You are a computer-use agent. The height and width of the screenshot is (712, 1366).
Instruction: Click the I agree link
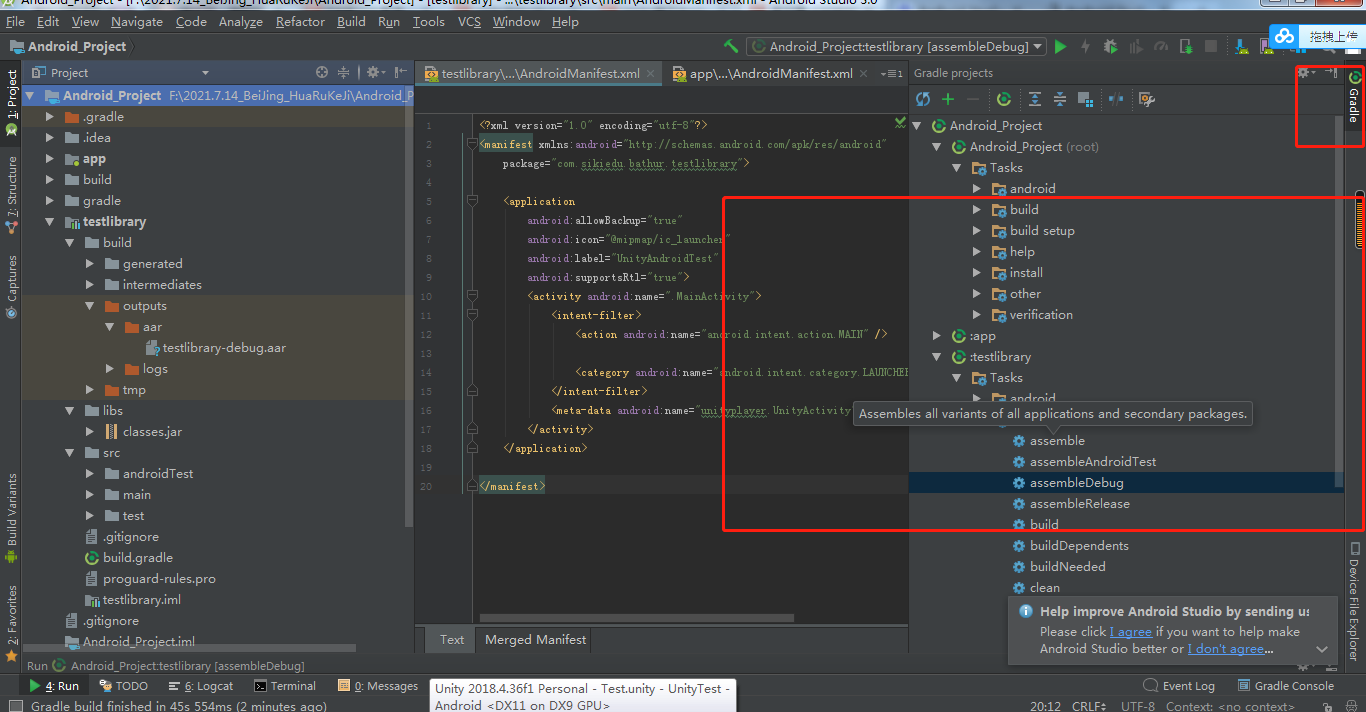(x=1131, y=632)
